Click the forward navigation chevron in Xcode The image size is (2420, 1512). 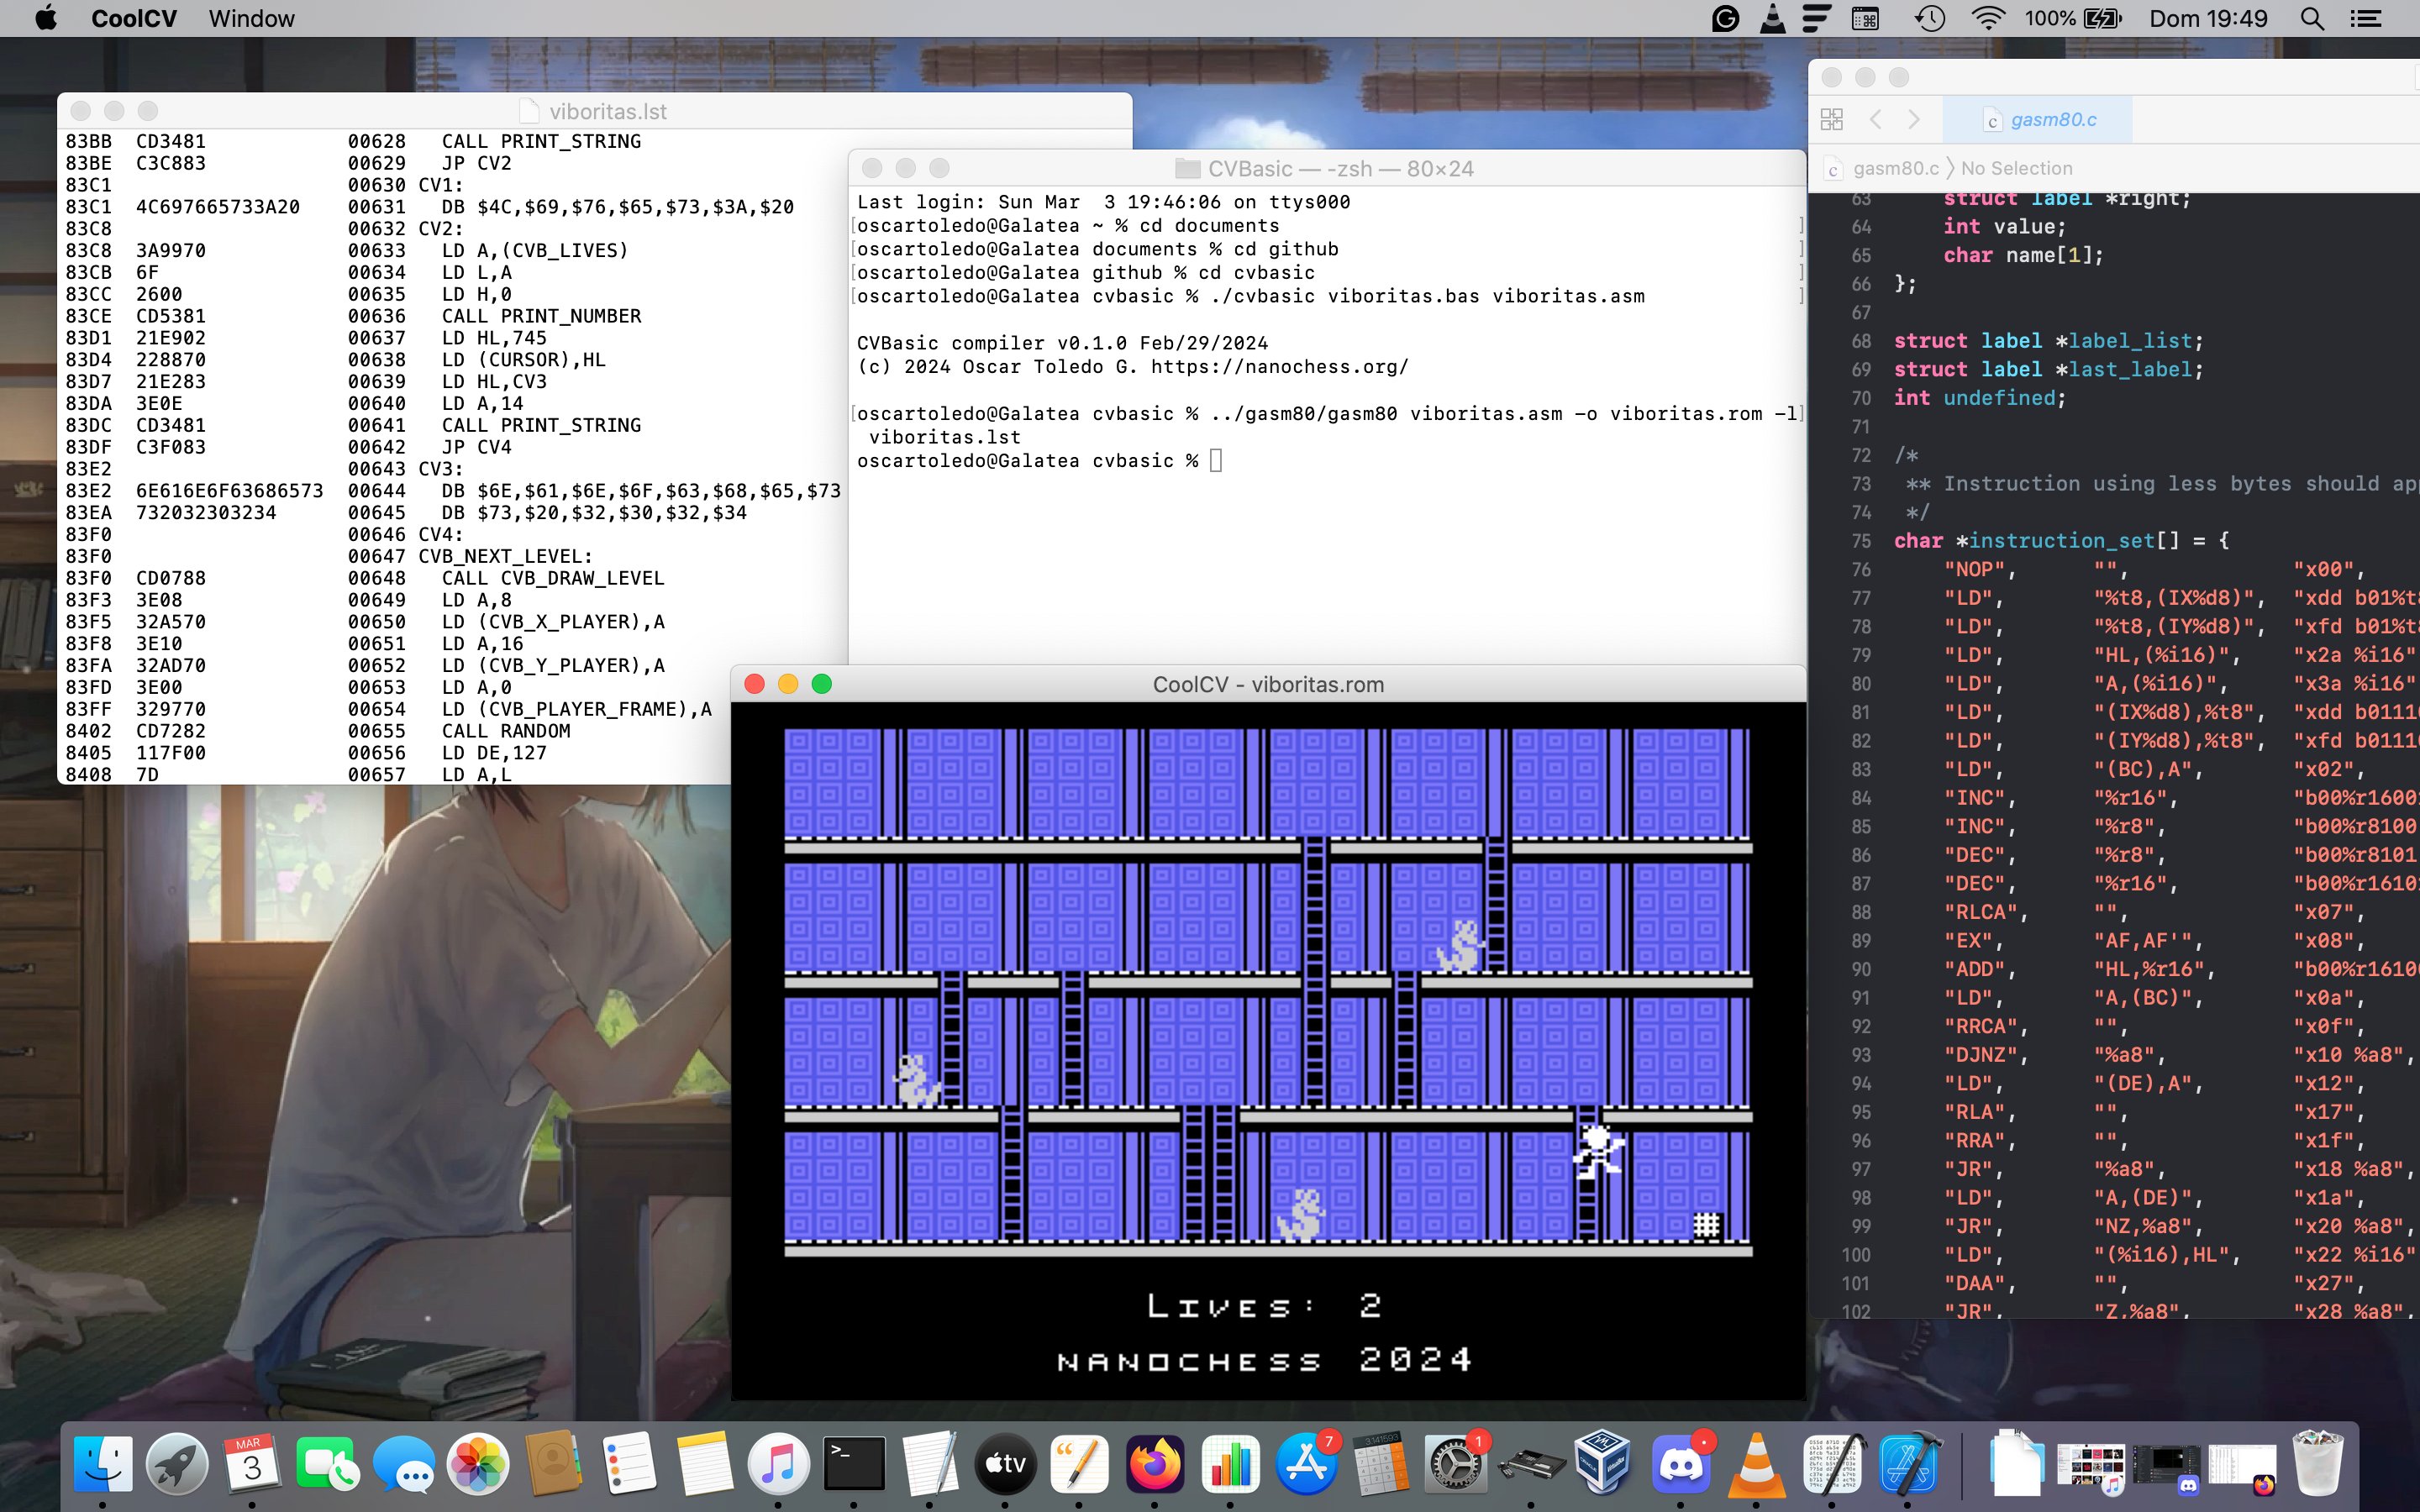tap(1913, 119)
